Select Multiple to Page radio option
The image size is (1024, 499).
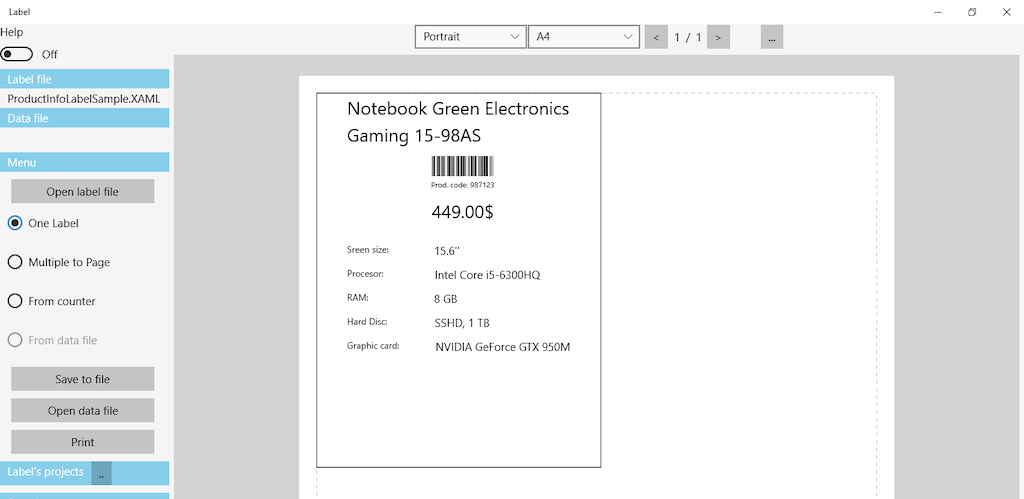(15, 262)
